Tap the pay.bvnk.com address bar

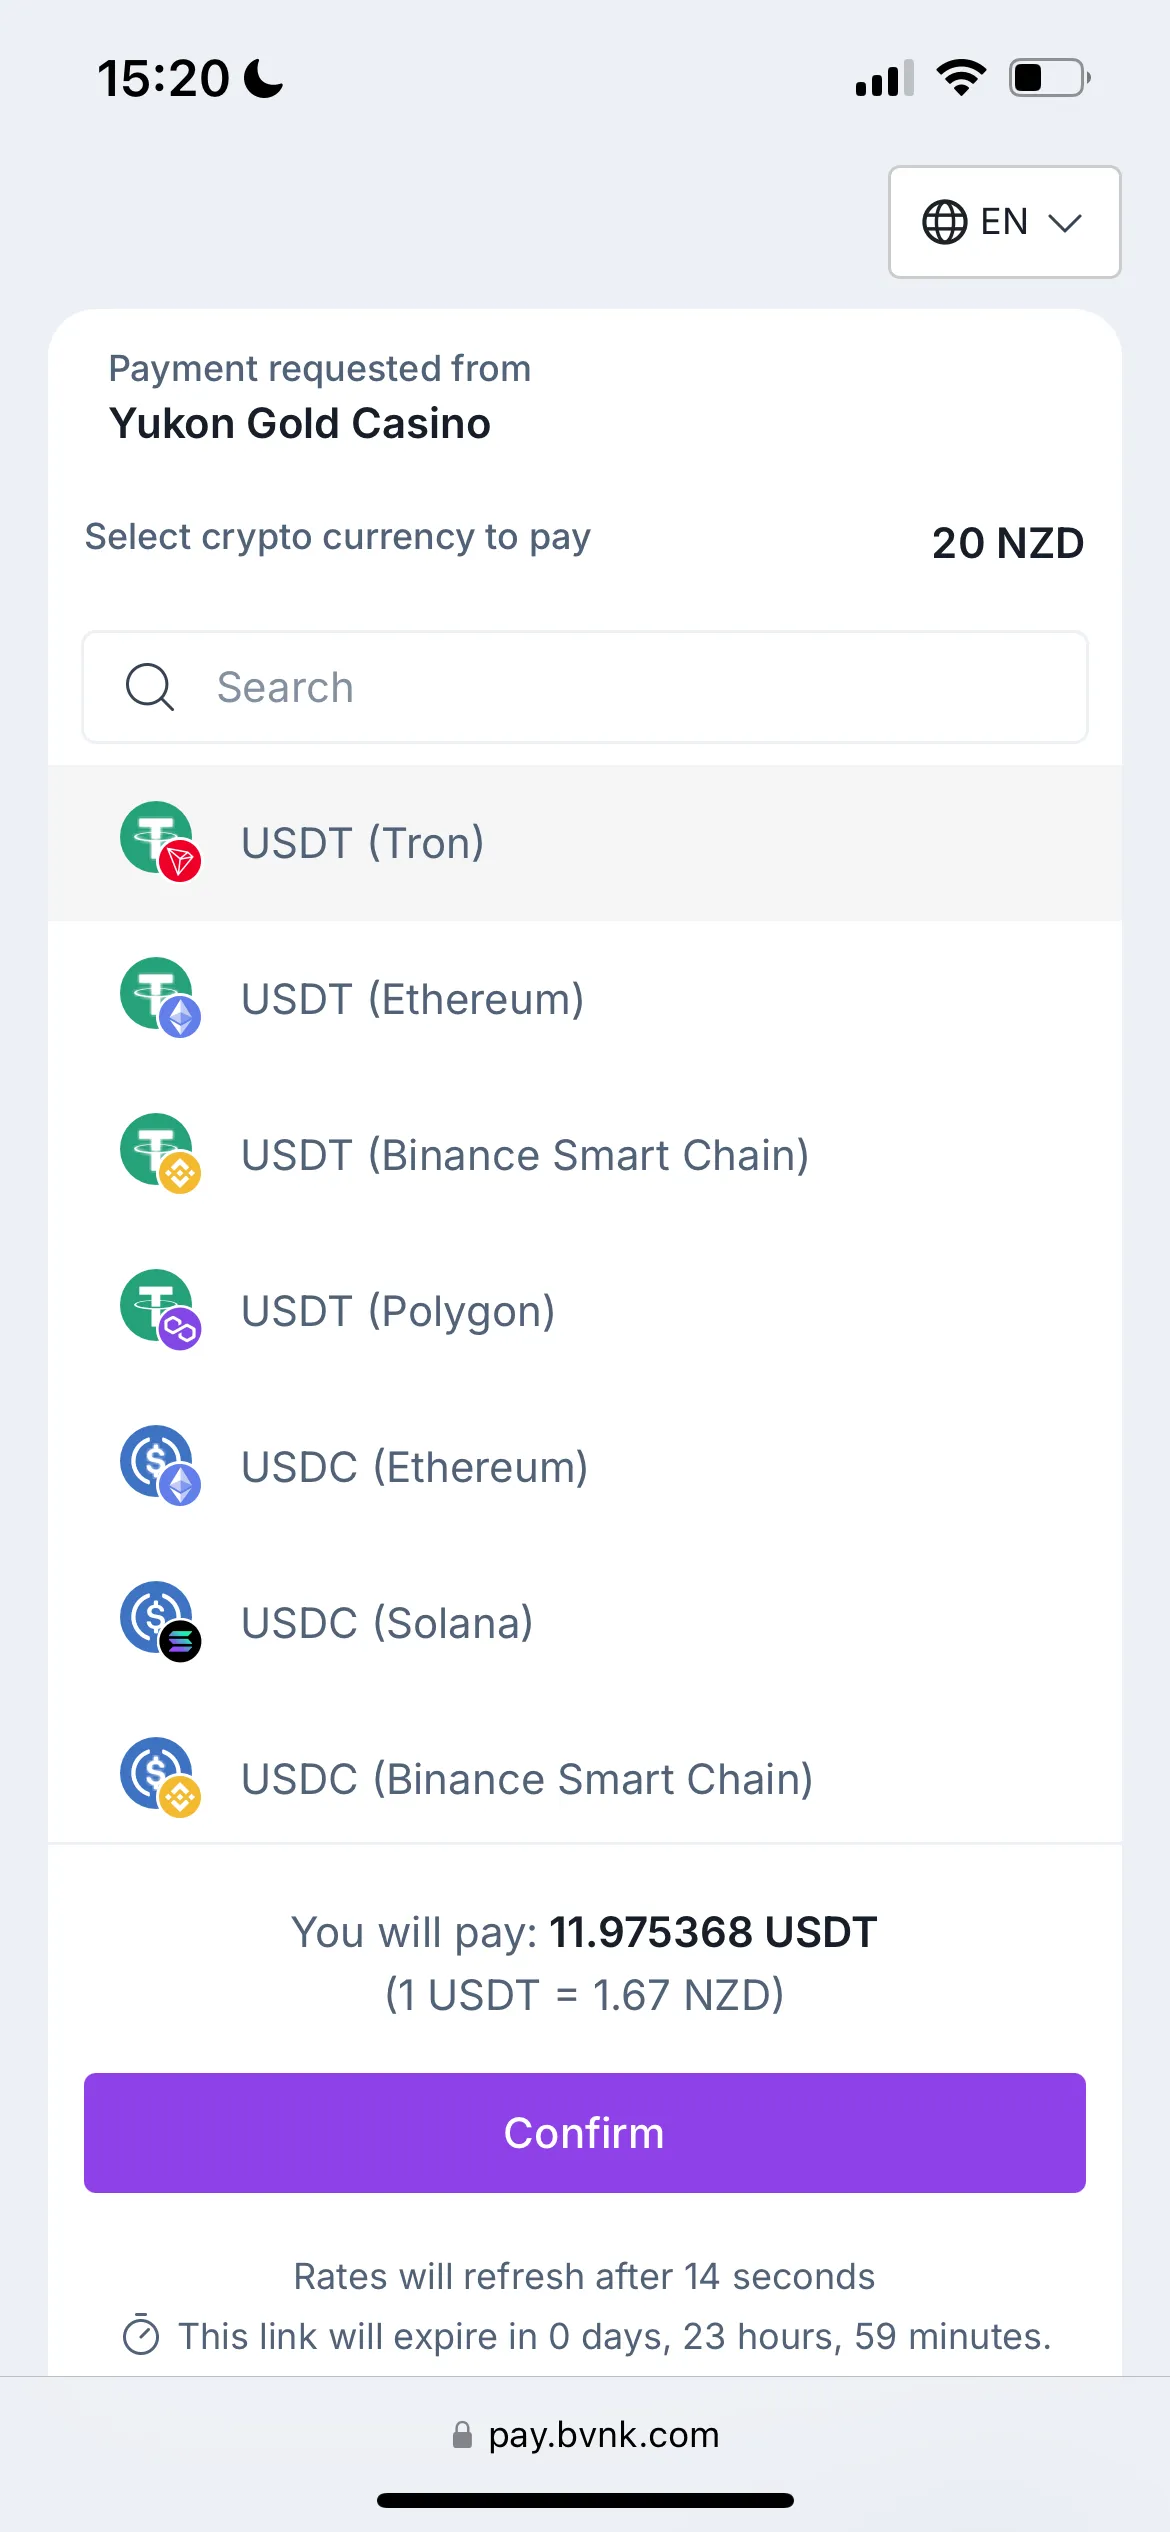(x=603, y=2435)
